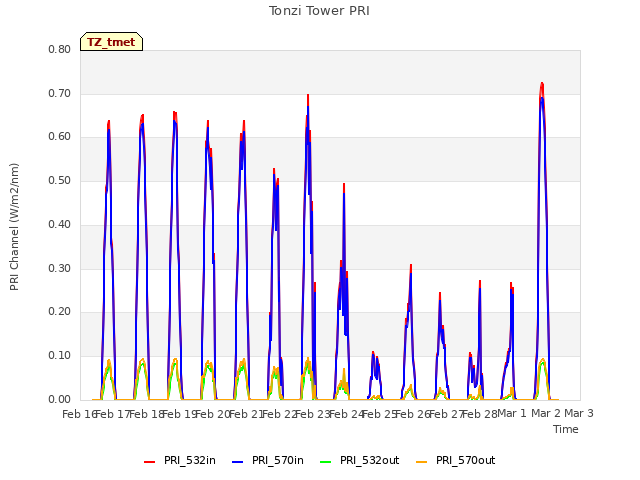Click the Time x-axis label

pos(566,429)
